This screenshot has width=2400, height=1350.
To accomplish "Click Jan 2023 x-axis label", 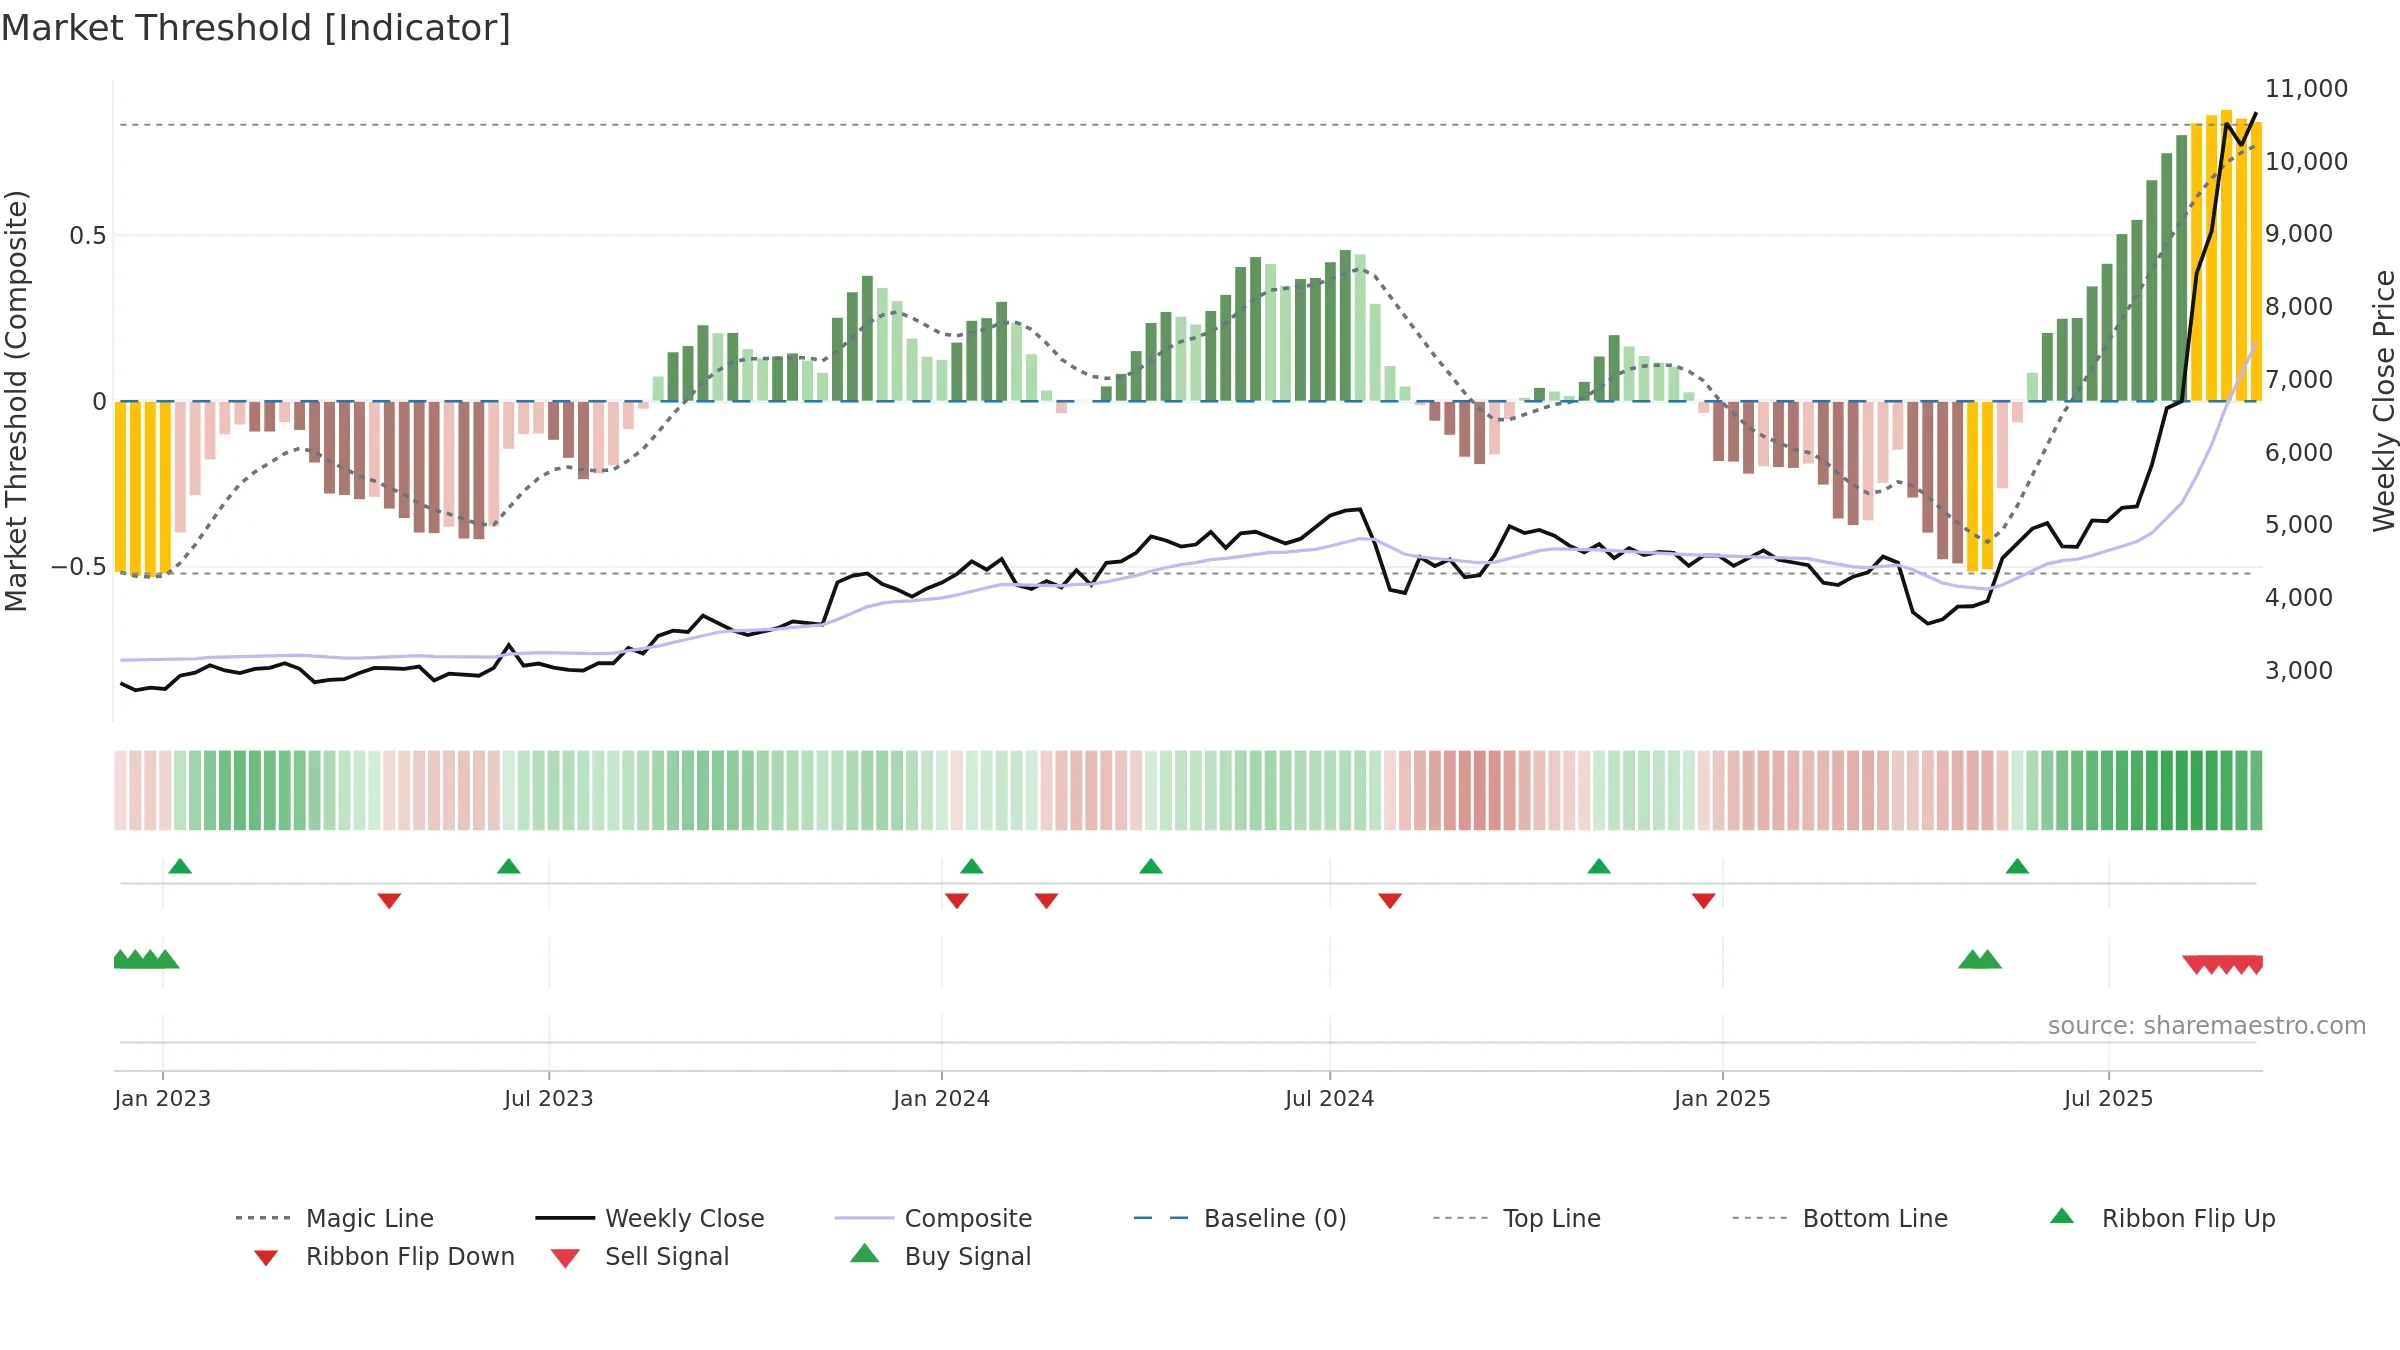I will coord(163,1099).
